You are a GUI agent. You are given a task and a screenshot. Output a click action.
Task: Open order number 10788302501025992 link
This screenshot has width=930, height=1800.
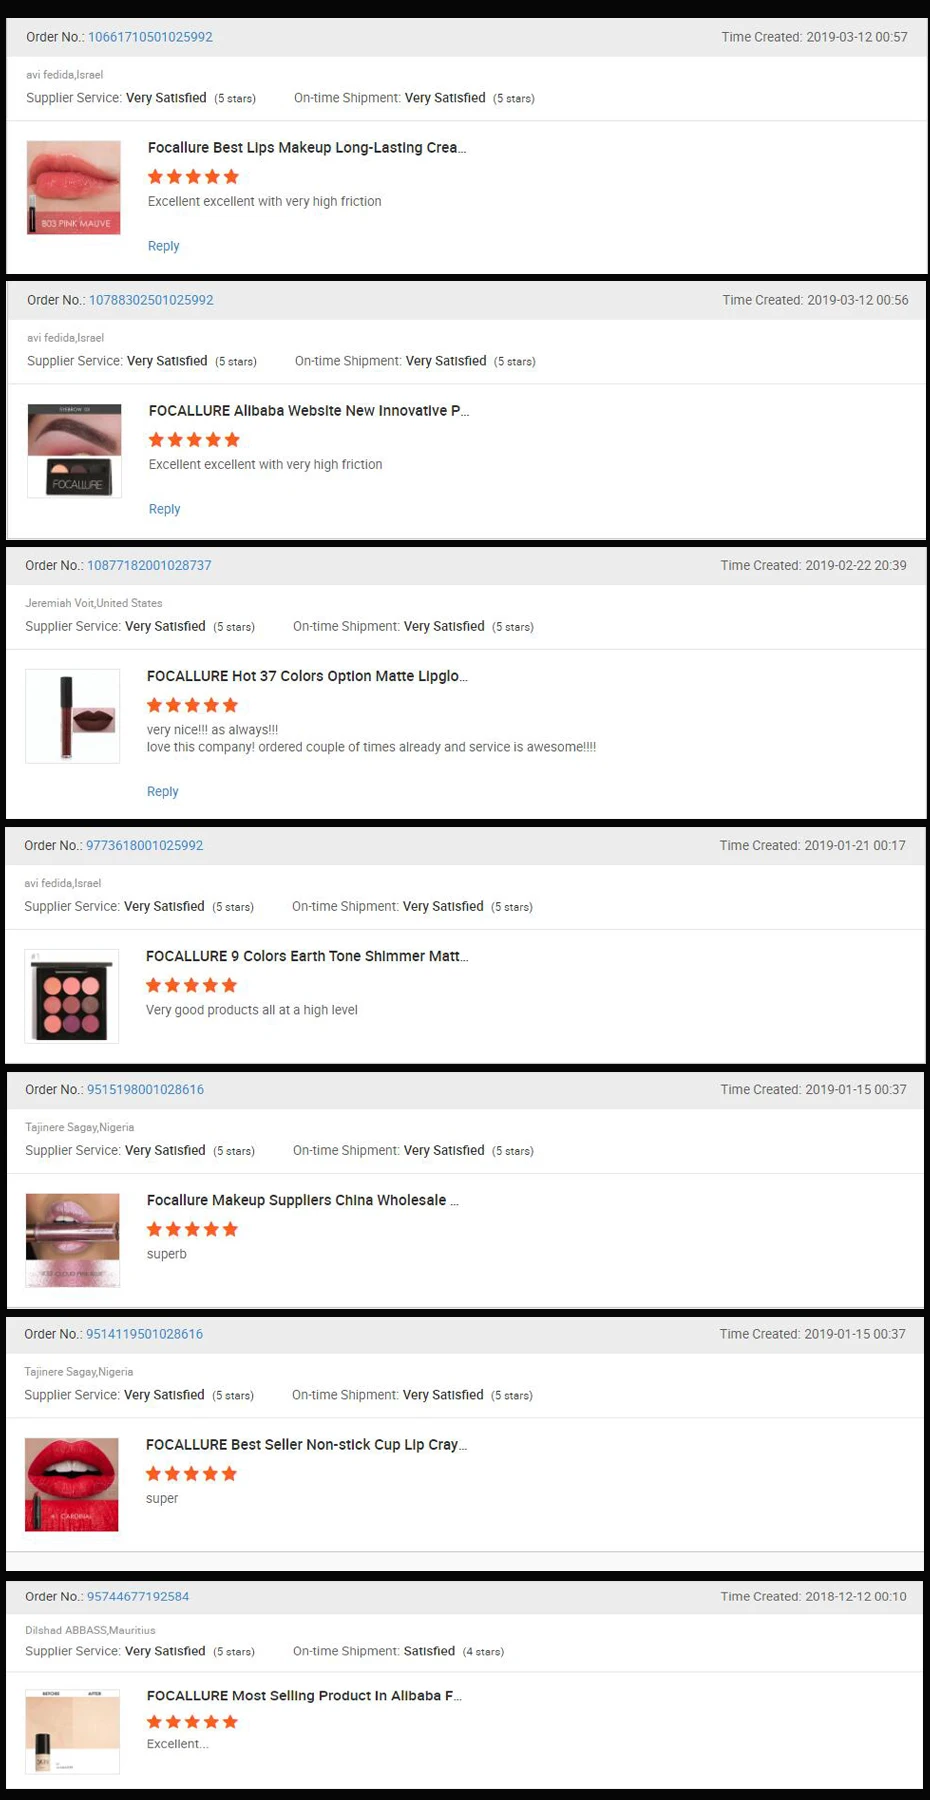(151, 300)
